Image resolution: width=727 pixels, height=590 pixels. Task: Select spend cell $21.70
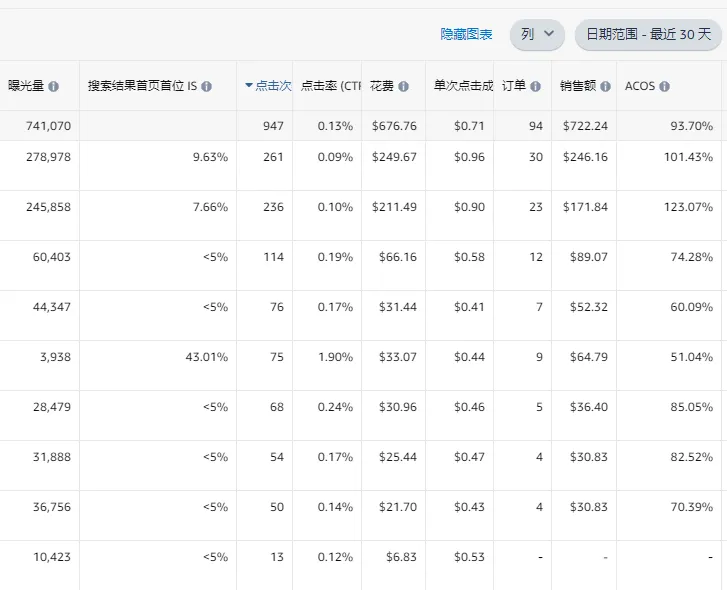[x=398, y=508]
